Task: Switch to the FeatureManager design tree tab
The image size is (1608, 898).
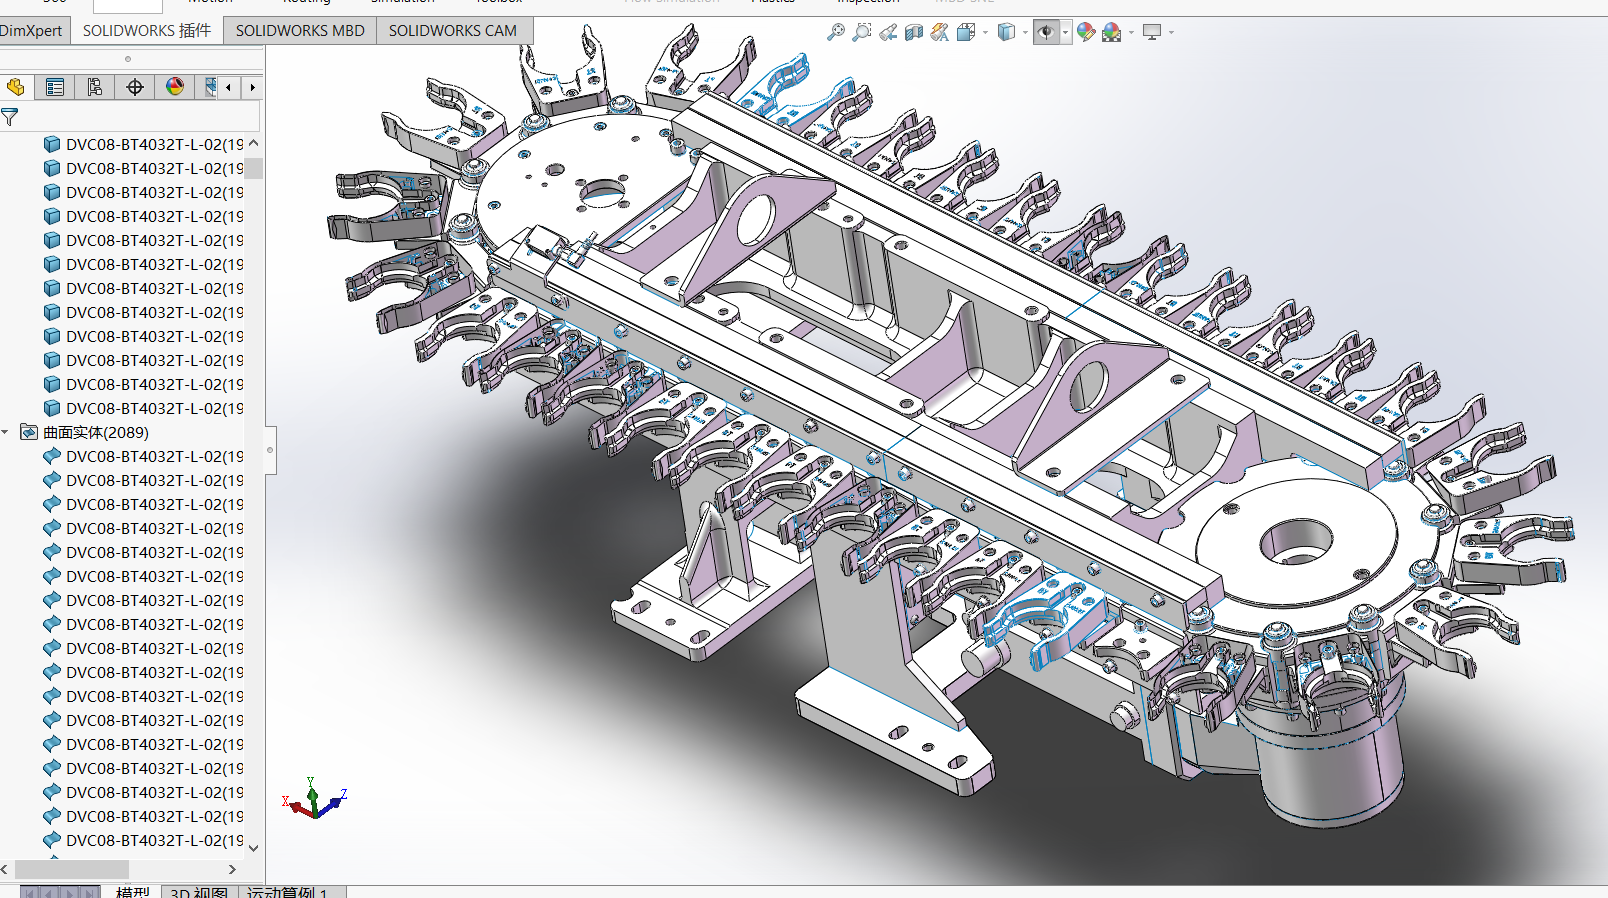Action: click(x=15, y=87)
